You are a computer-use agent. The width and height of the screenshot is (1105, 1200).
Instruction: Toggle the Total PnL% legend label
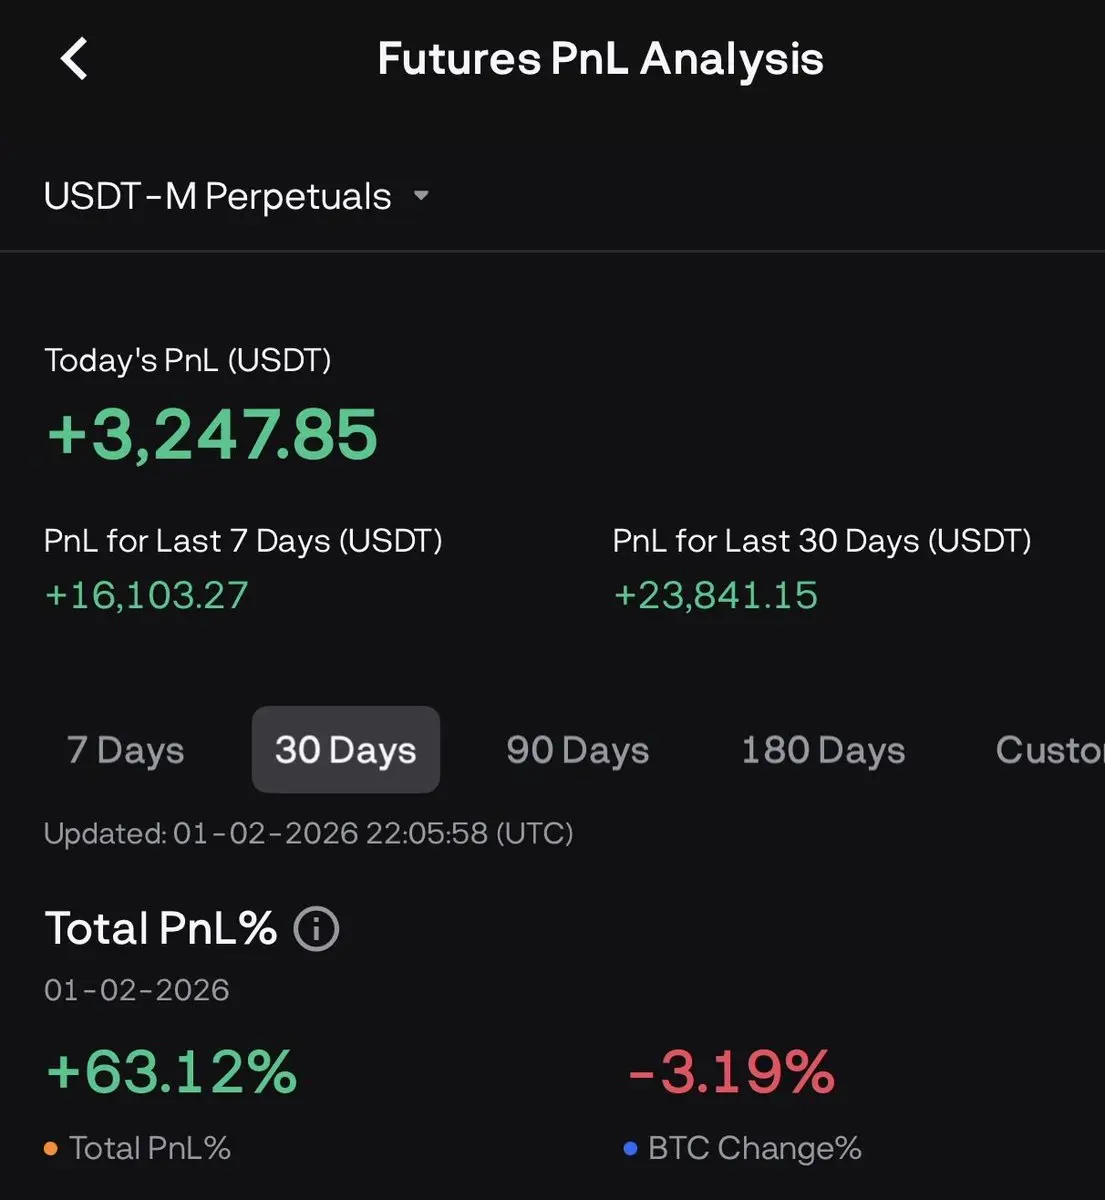(150, 1148)
